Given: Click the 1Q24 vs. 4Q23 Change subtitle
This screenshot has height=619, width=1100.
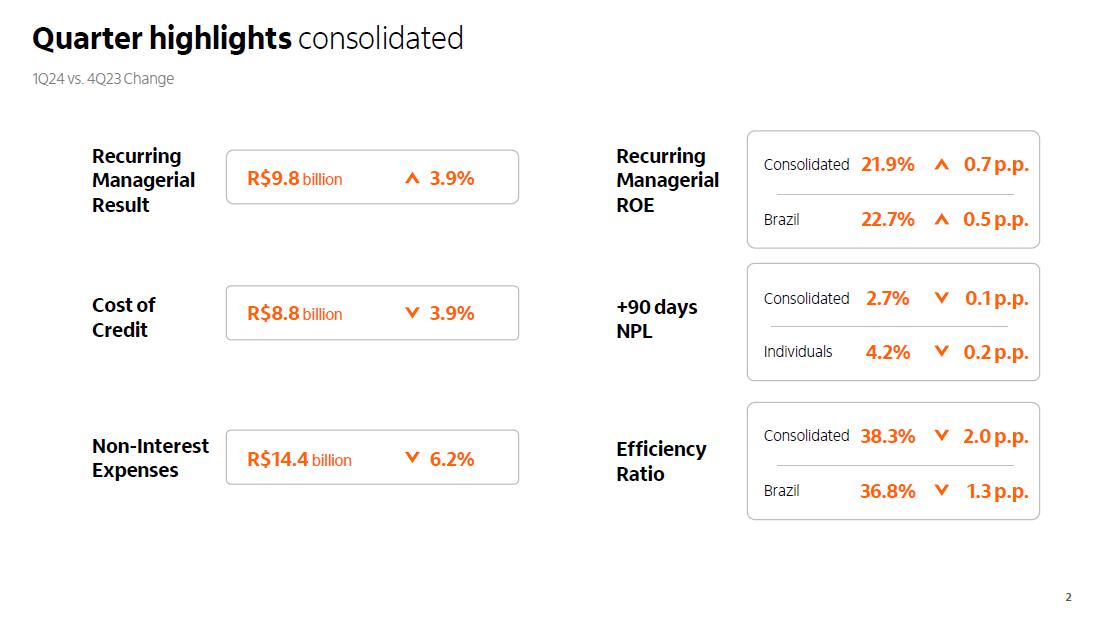Looking at the screenshot, I should pos(103,79).
